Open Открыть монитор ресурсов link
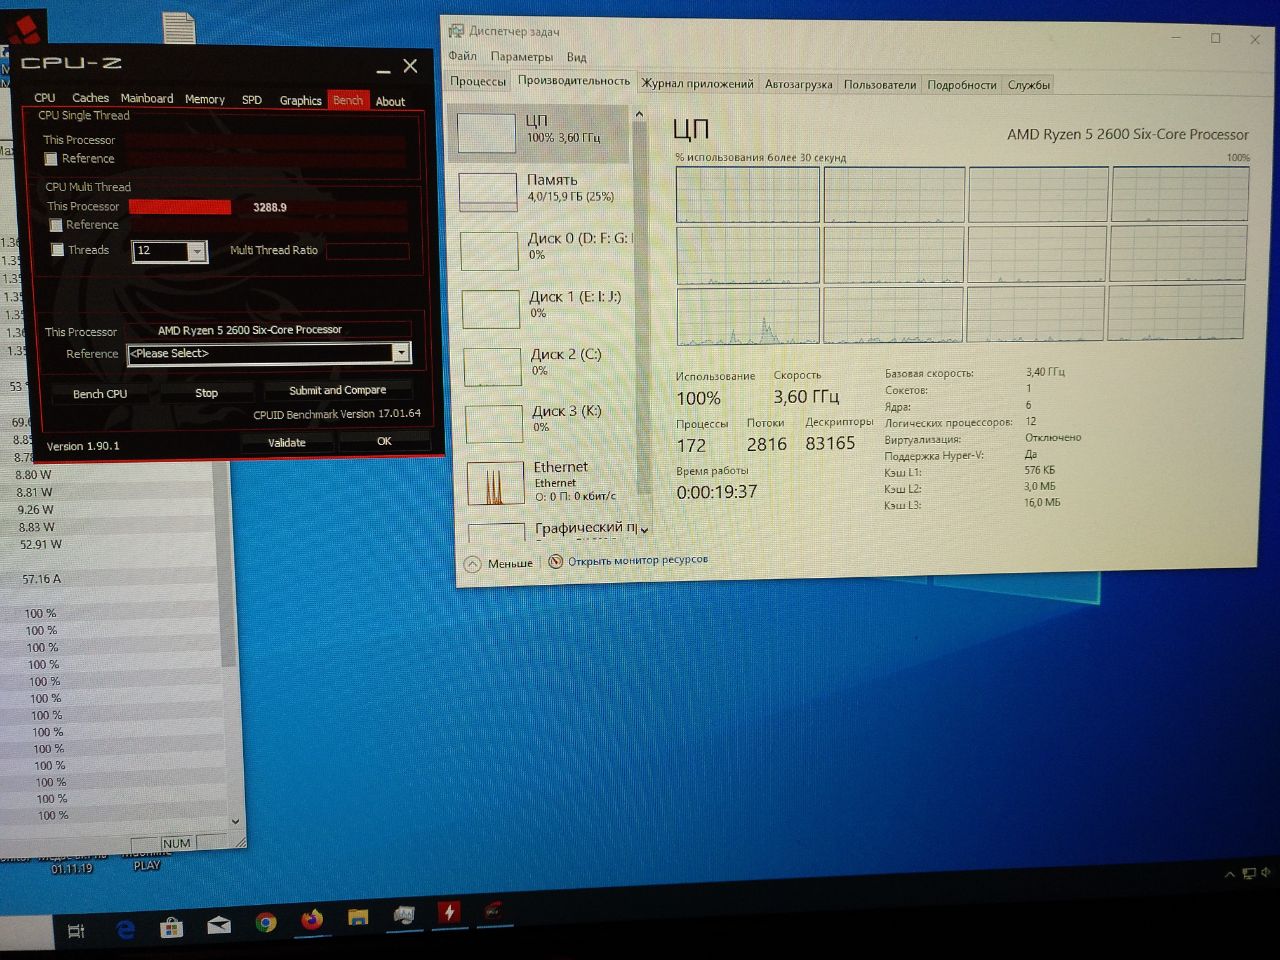1280x960 pixels. (638, 560)
